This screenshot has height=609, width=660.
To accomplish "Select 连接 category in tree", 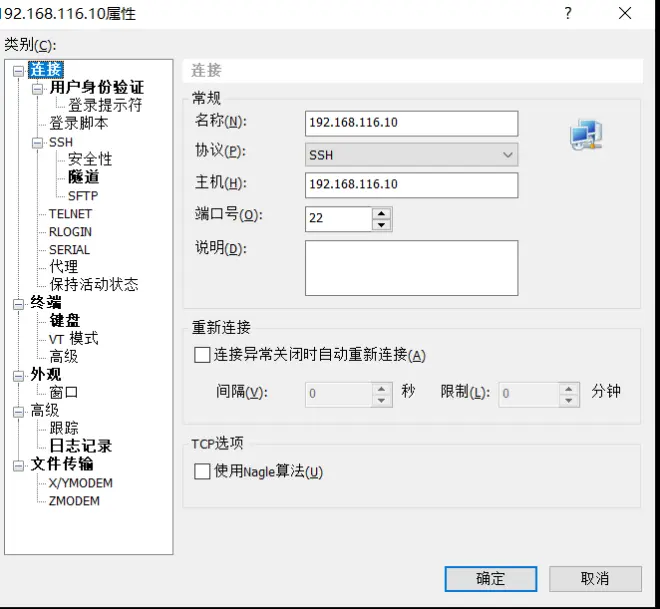I will (x=46, y=70).
